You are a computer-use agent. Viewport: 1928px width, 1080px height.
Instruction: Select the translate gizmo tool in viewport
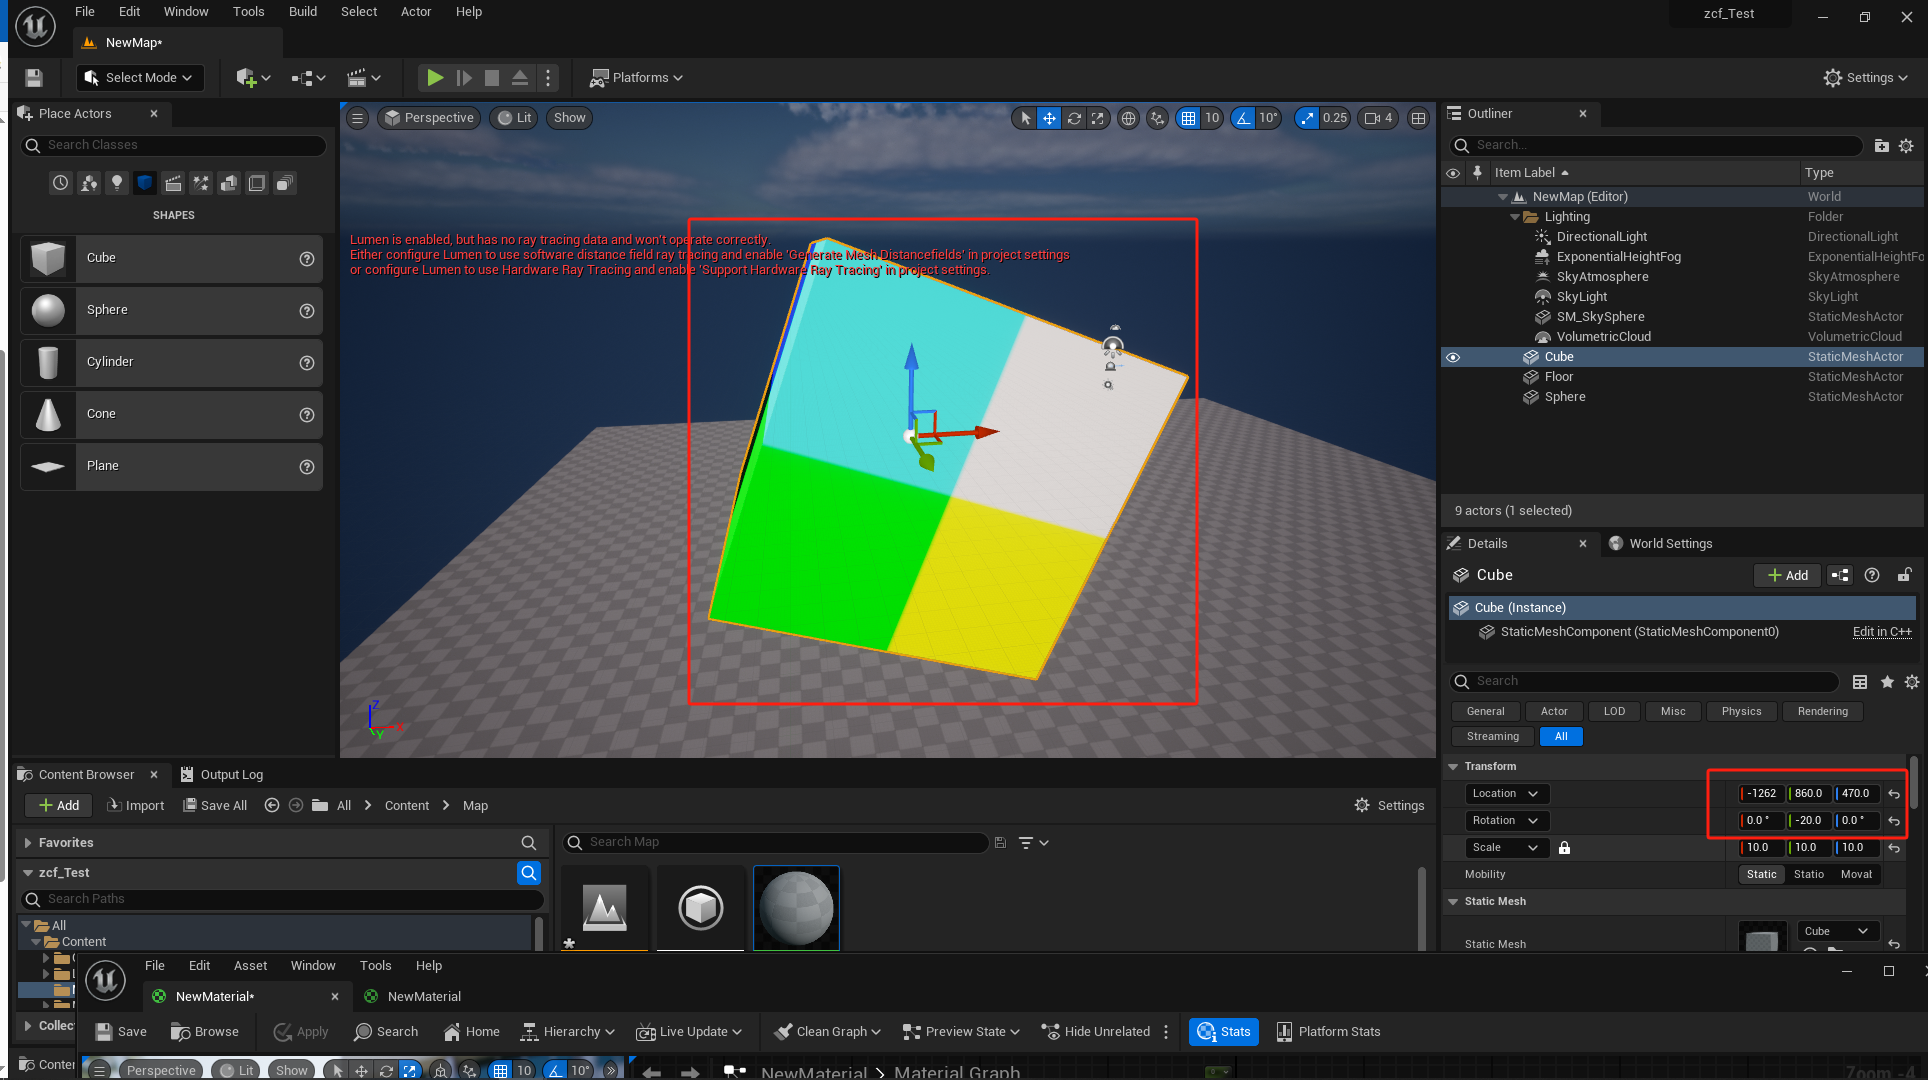click(1049, 118)
